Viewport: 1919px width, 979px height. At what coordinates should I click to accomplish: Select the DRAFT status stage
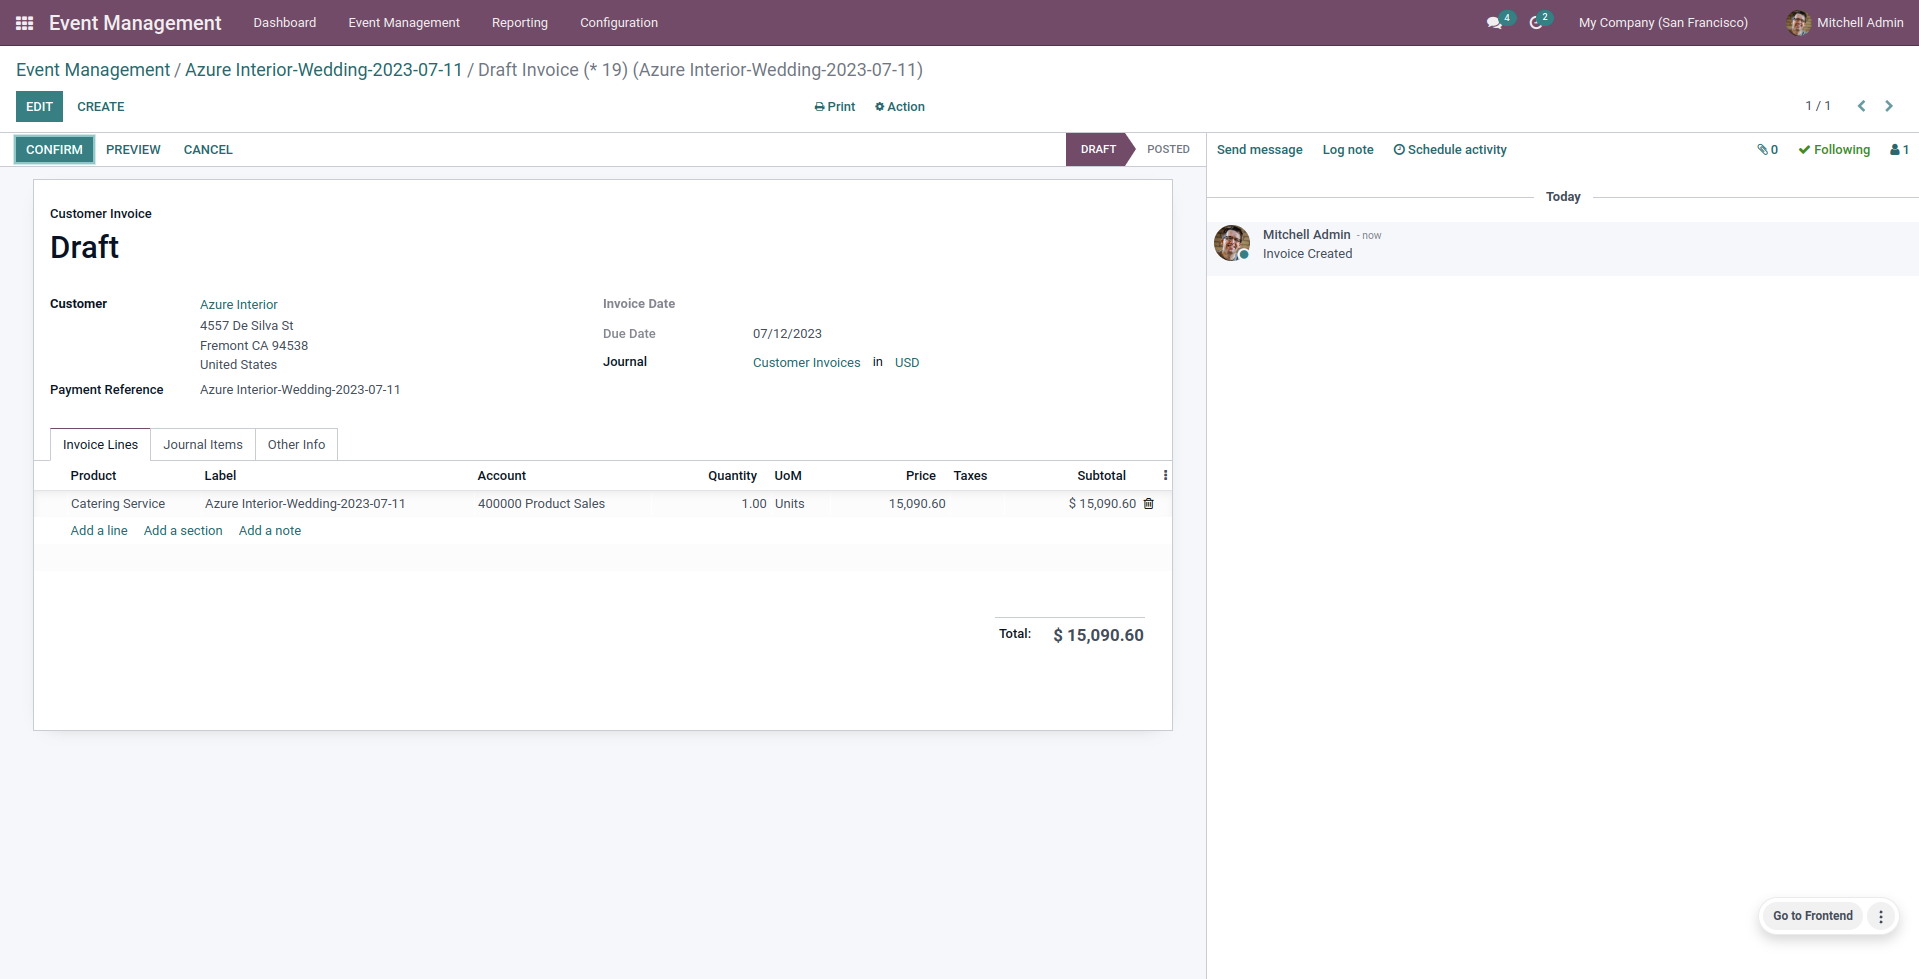[1097, 149]
